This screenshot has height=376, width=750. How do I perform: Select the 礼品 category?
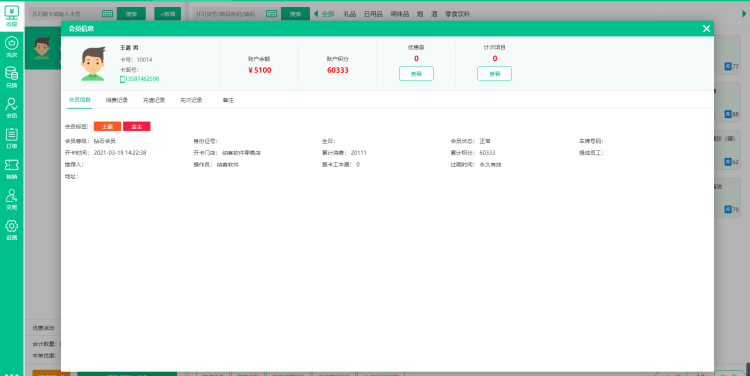pyautogui.click(x=350, y=14)
